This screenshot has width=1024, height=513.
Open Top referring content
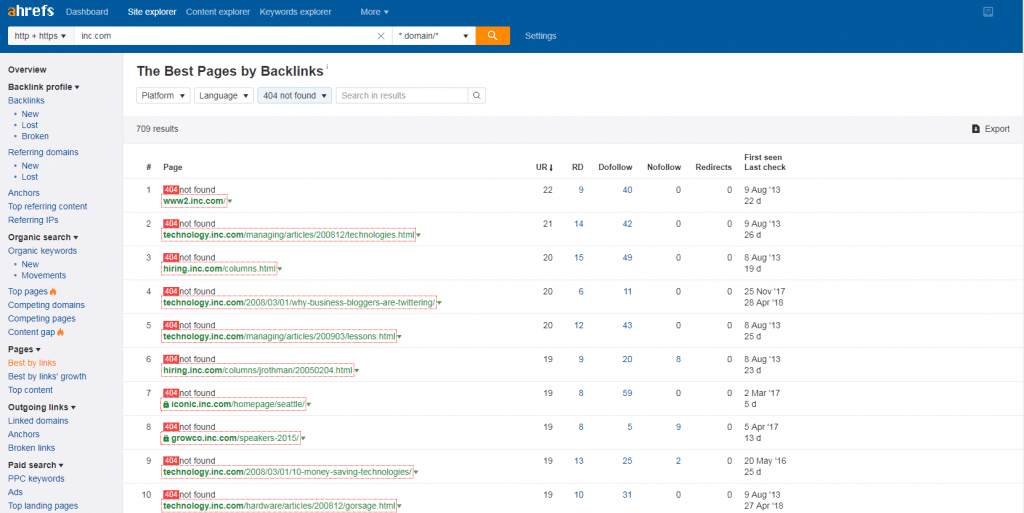click(48, 206)
